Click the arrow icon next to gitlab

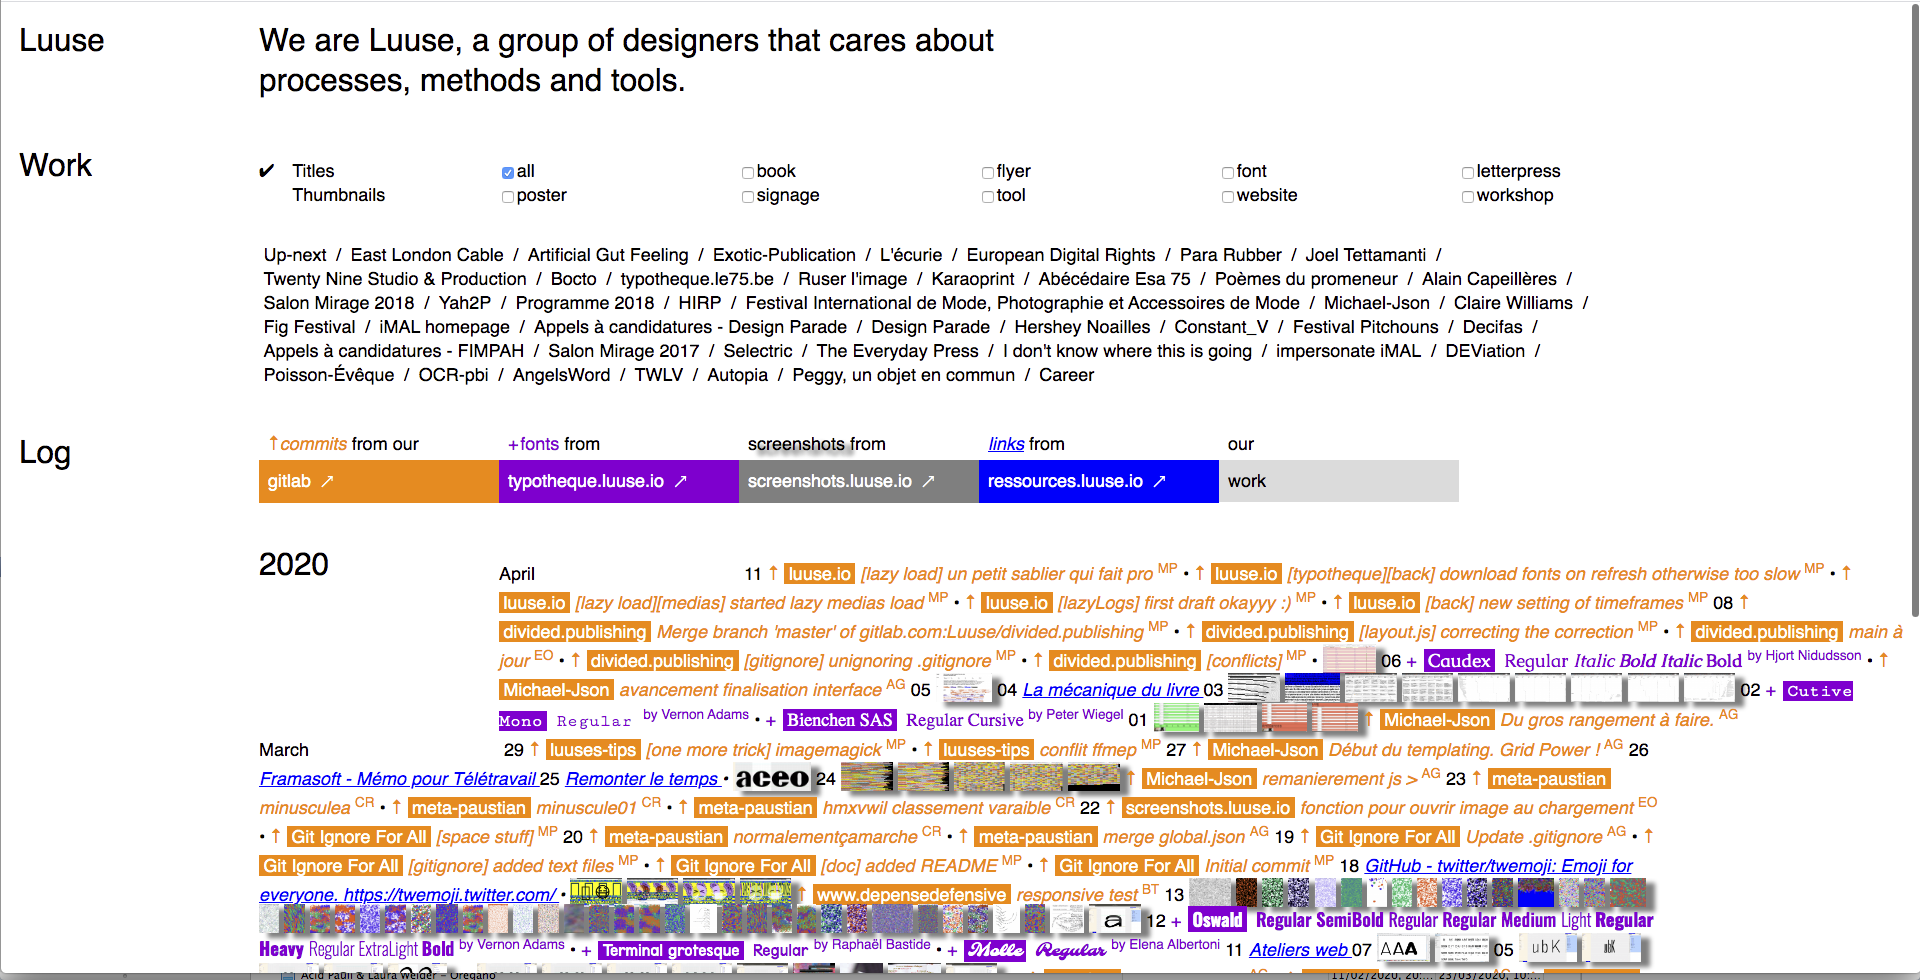tap(327, 481)
